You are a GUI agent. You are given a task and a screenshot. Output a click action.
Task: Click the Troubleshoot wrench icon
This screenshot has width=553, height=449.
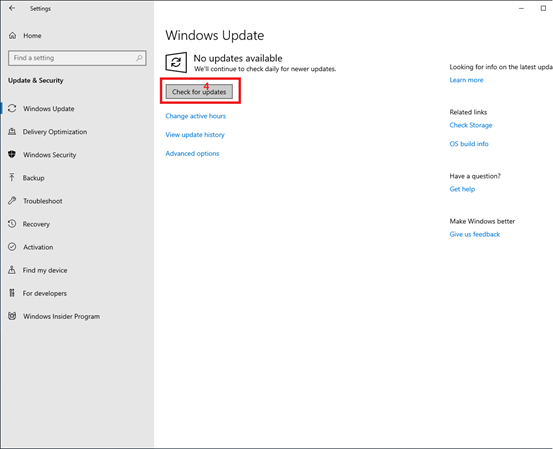[x=12, y=201]
